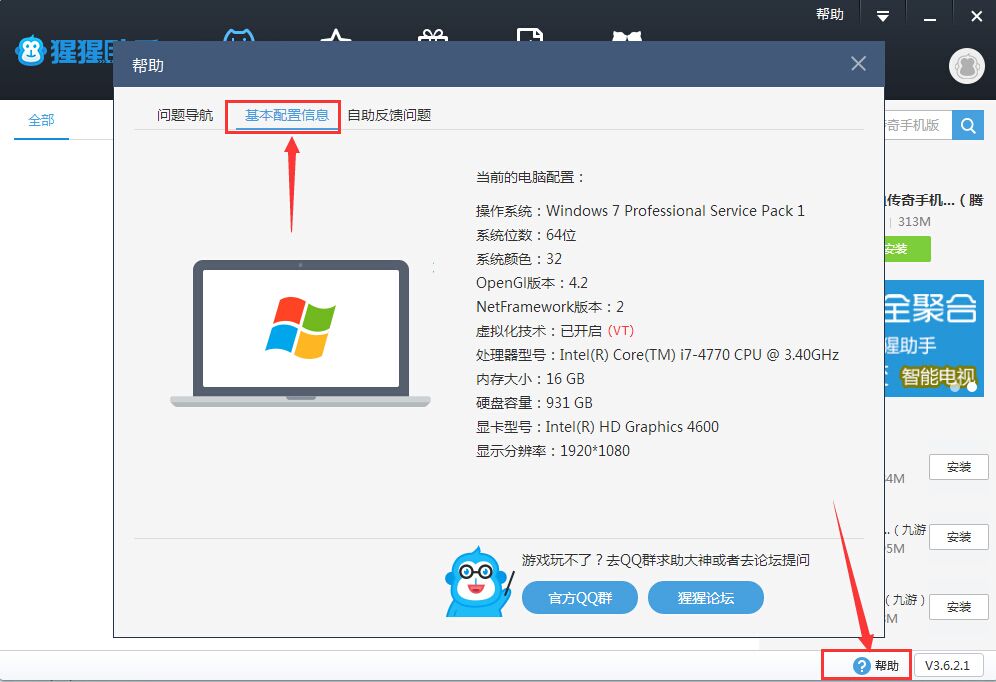Click the blue monkey mascot with glasses
996x682 pixels.
pyautogui.click(x=479, y=582)
